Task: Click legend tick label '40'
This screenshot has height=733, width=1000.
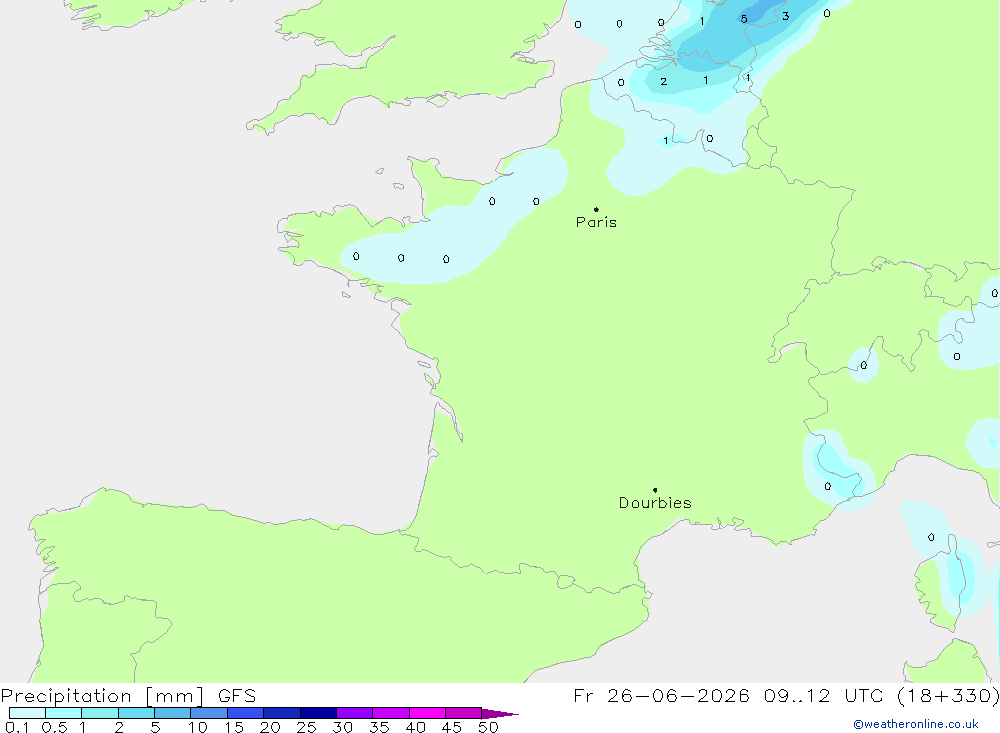Action: pos(415,727)
